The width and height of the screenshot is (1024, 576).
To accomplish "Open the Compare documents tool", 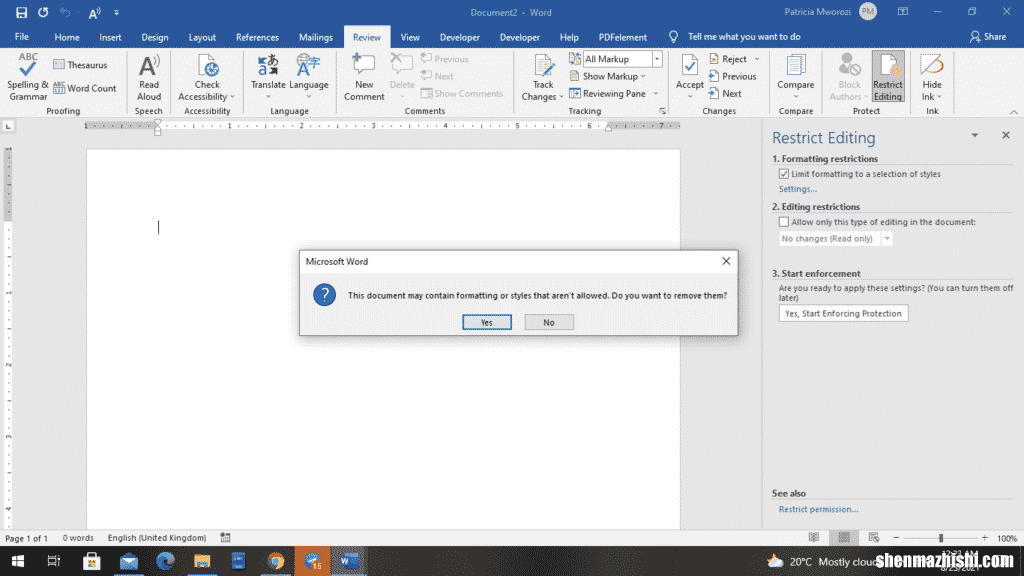I will point(795,76).
